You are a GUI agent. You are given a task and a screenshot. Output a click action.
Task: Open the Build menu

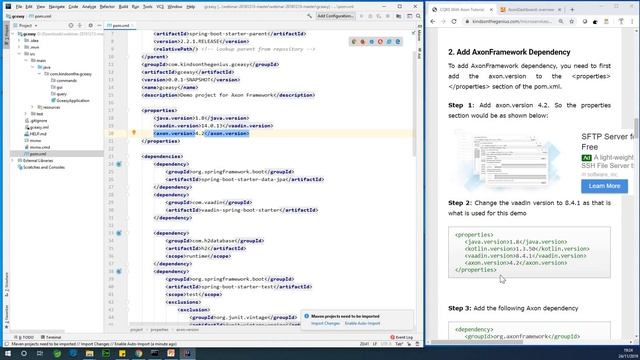123,7
